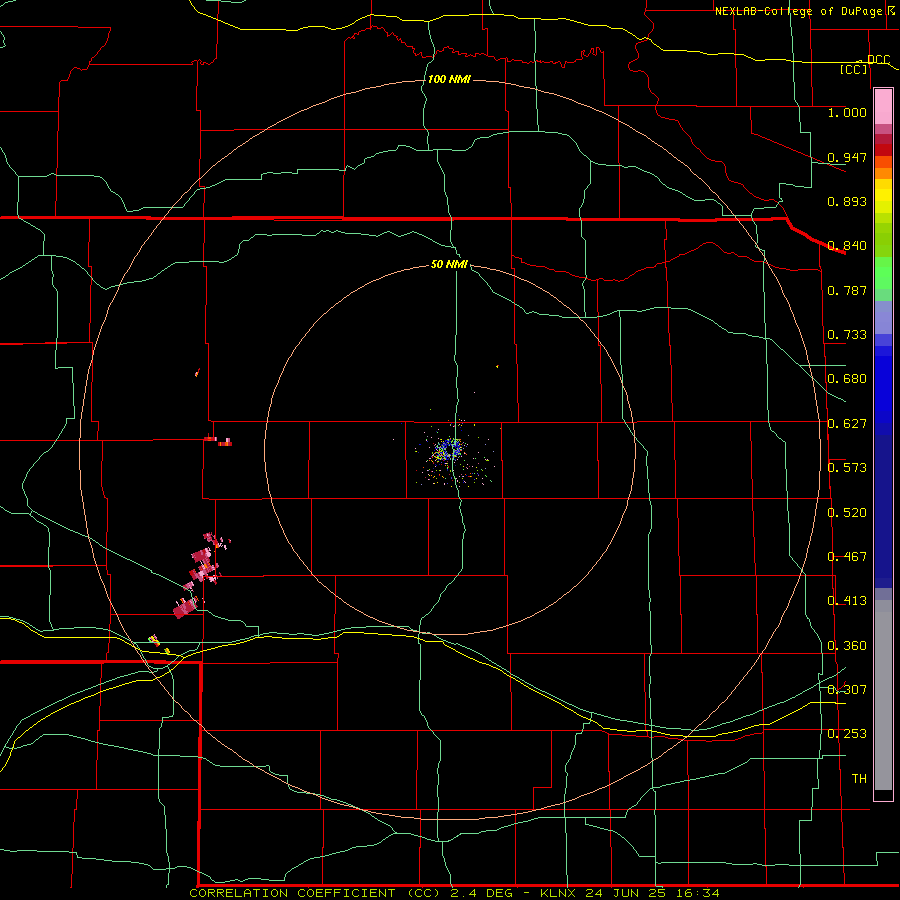Select the 0.627 legend value
The image size is (900, 900).
[x=847, y=424]
